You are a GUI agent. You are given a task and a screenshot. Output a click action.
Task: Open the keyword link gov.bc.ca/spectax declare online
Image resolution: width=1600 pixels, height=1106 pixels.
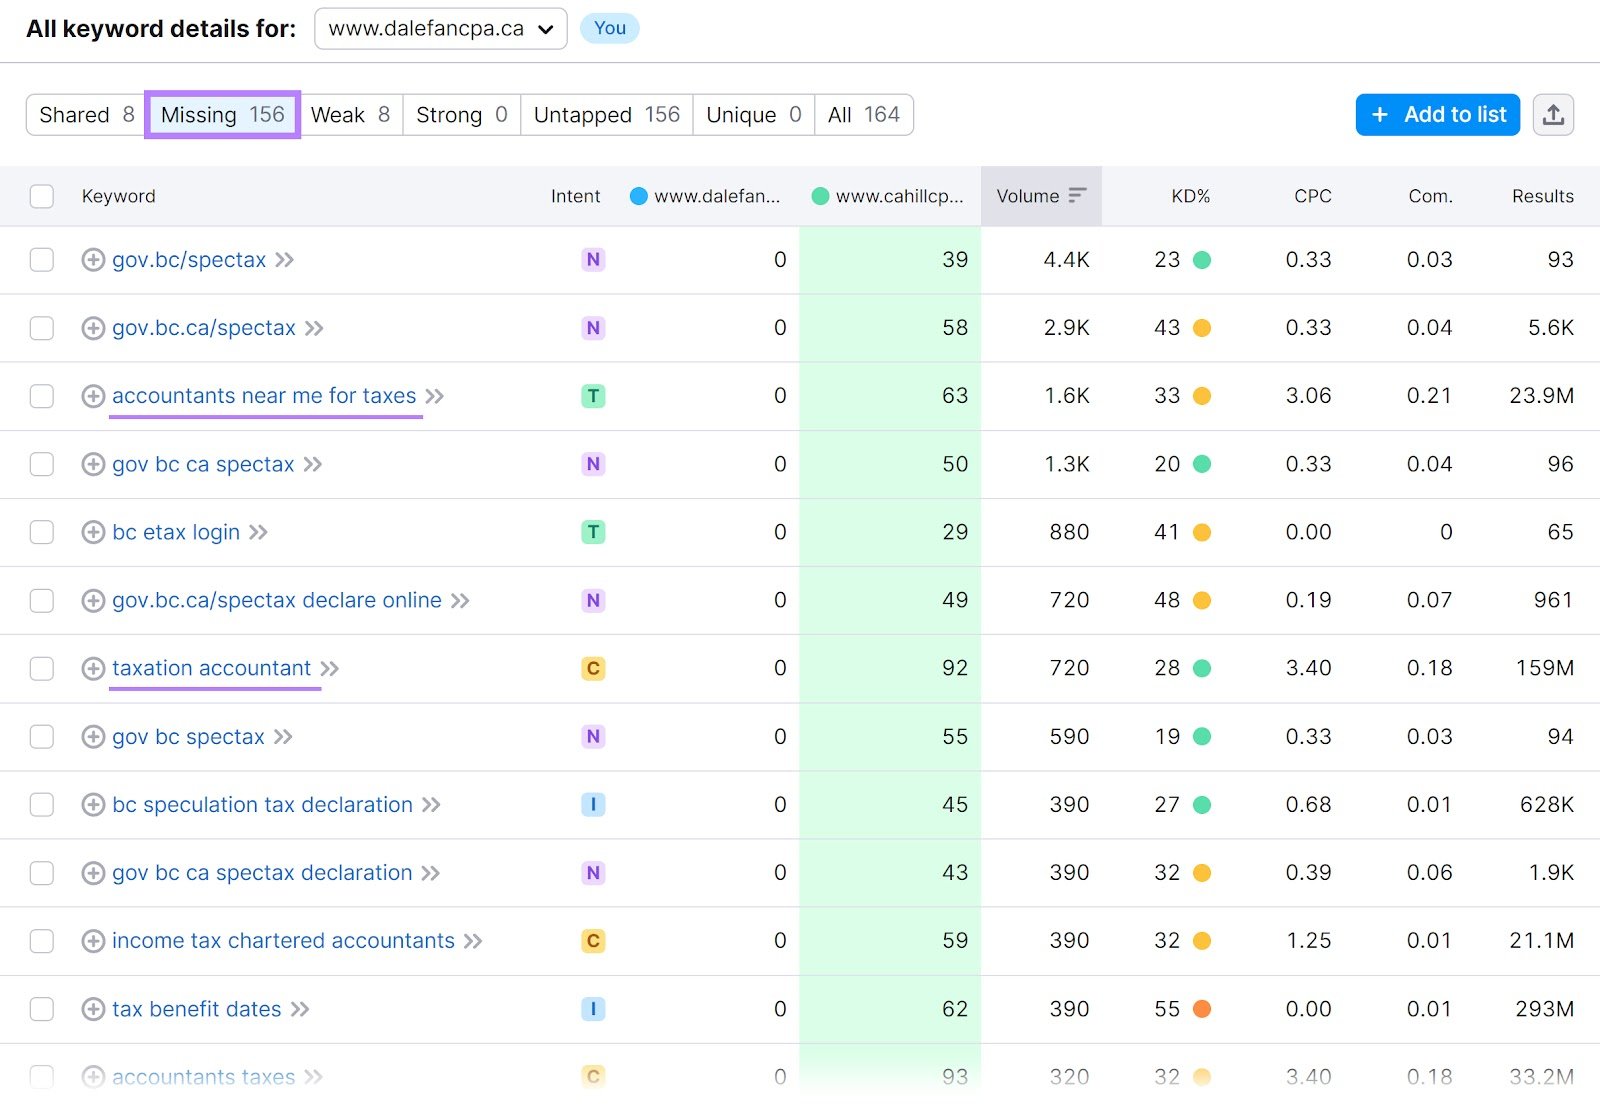[276, 600]
